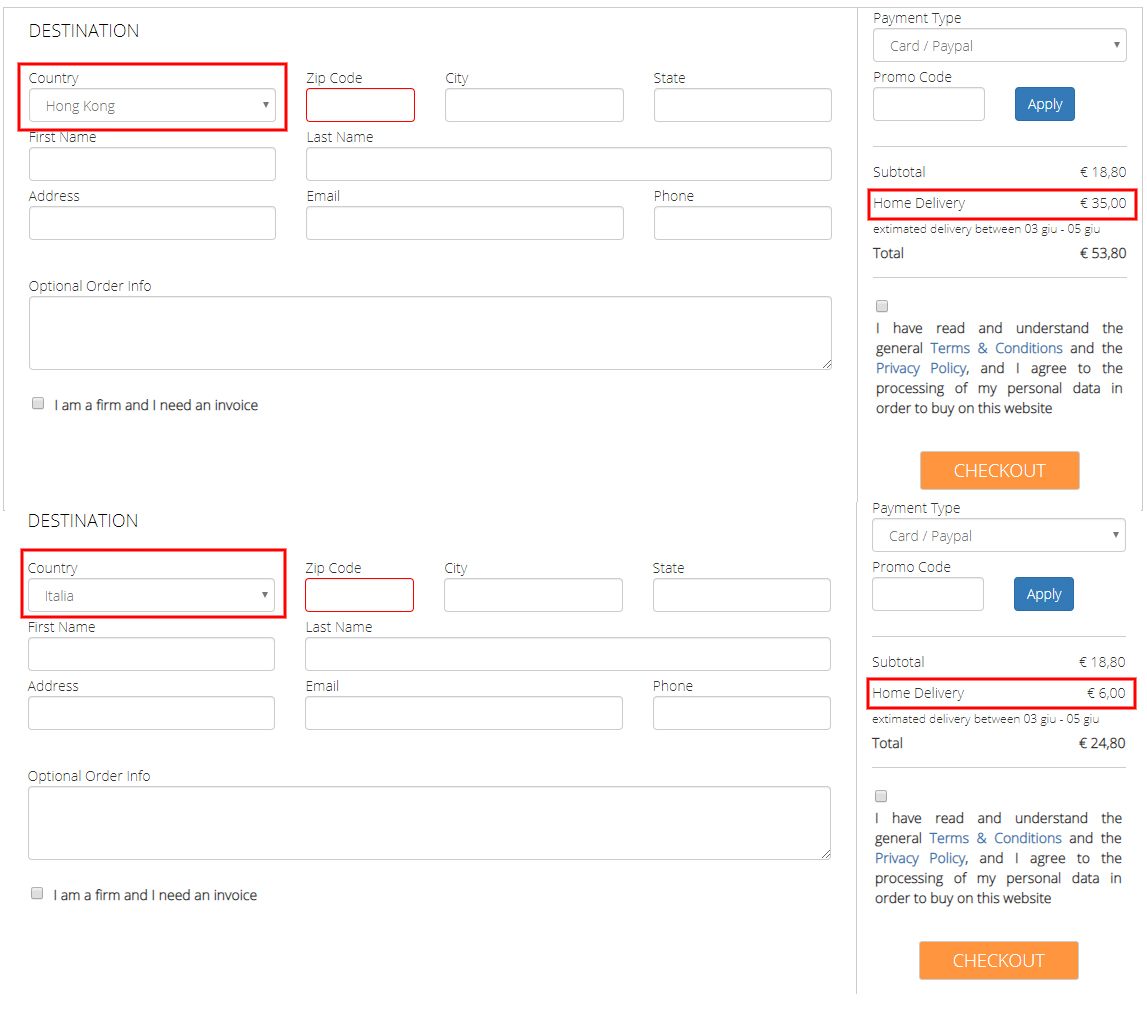
Task: Tick the firm invoice checkbox in Italia form
Action: pos(37,894)
